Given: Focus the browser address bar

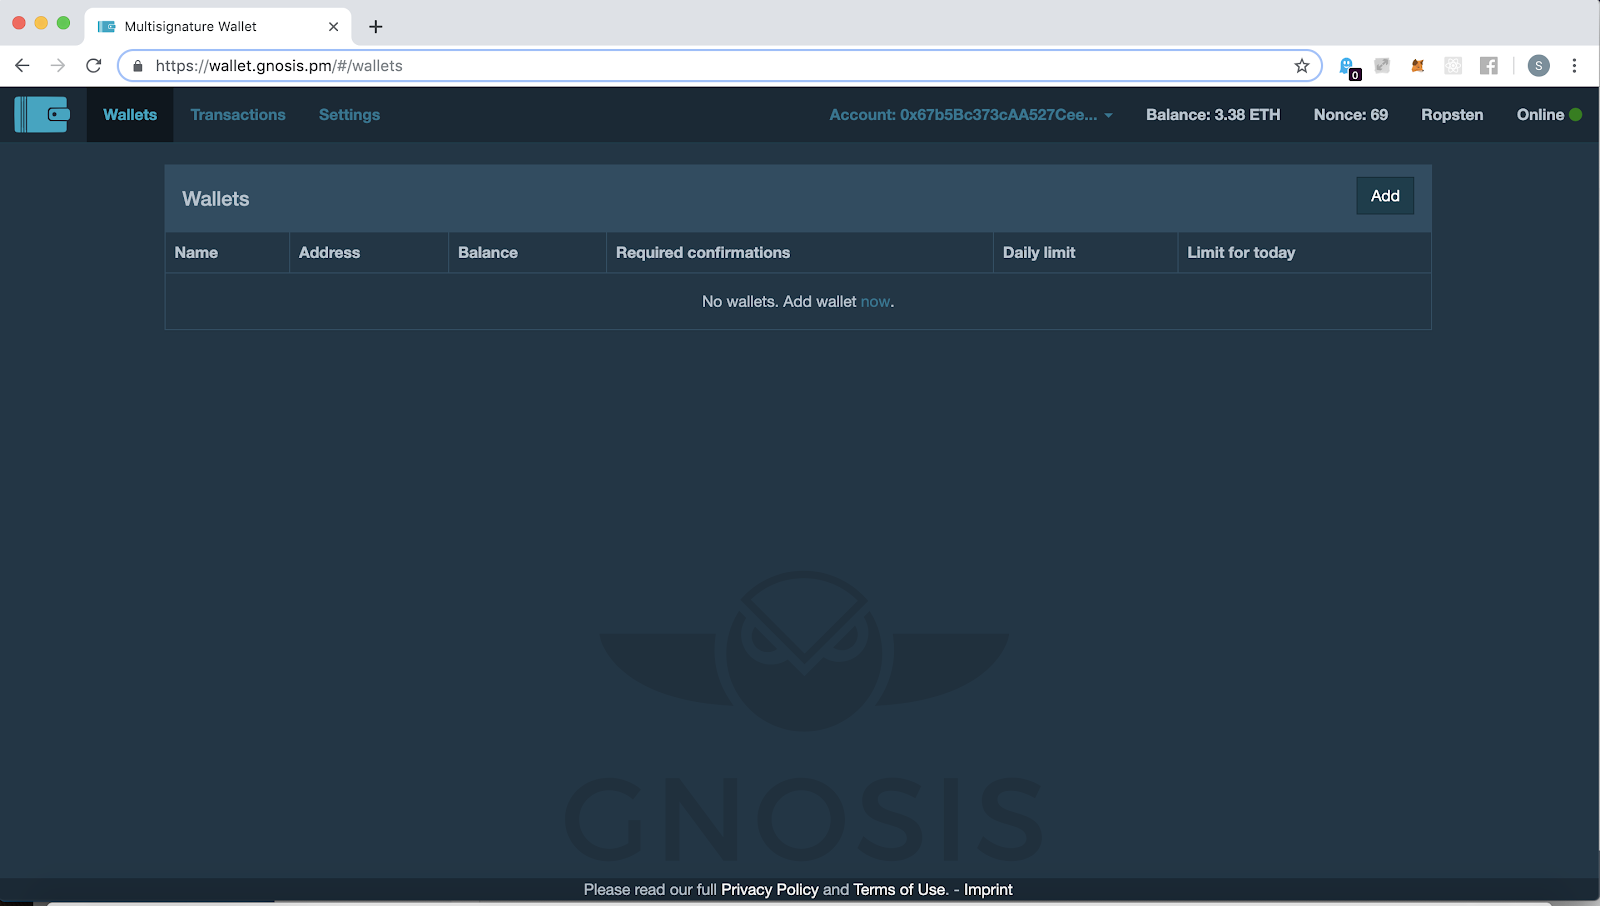Looking at the screenshot, I should (700, 66).
